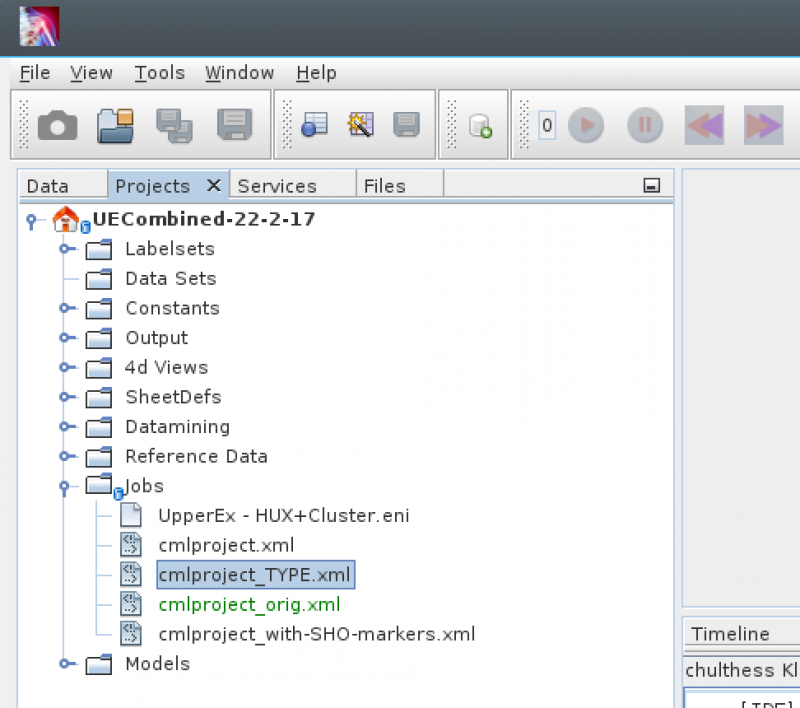Screen dimensions: 800x708
Task: Switch to the Services tab
Action: [x=277, y=186]
